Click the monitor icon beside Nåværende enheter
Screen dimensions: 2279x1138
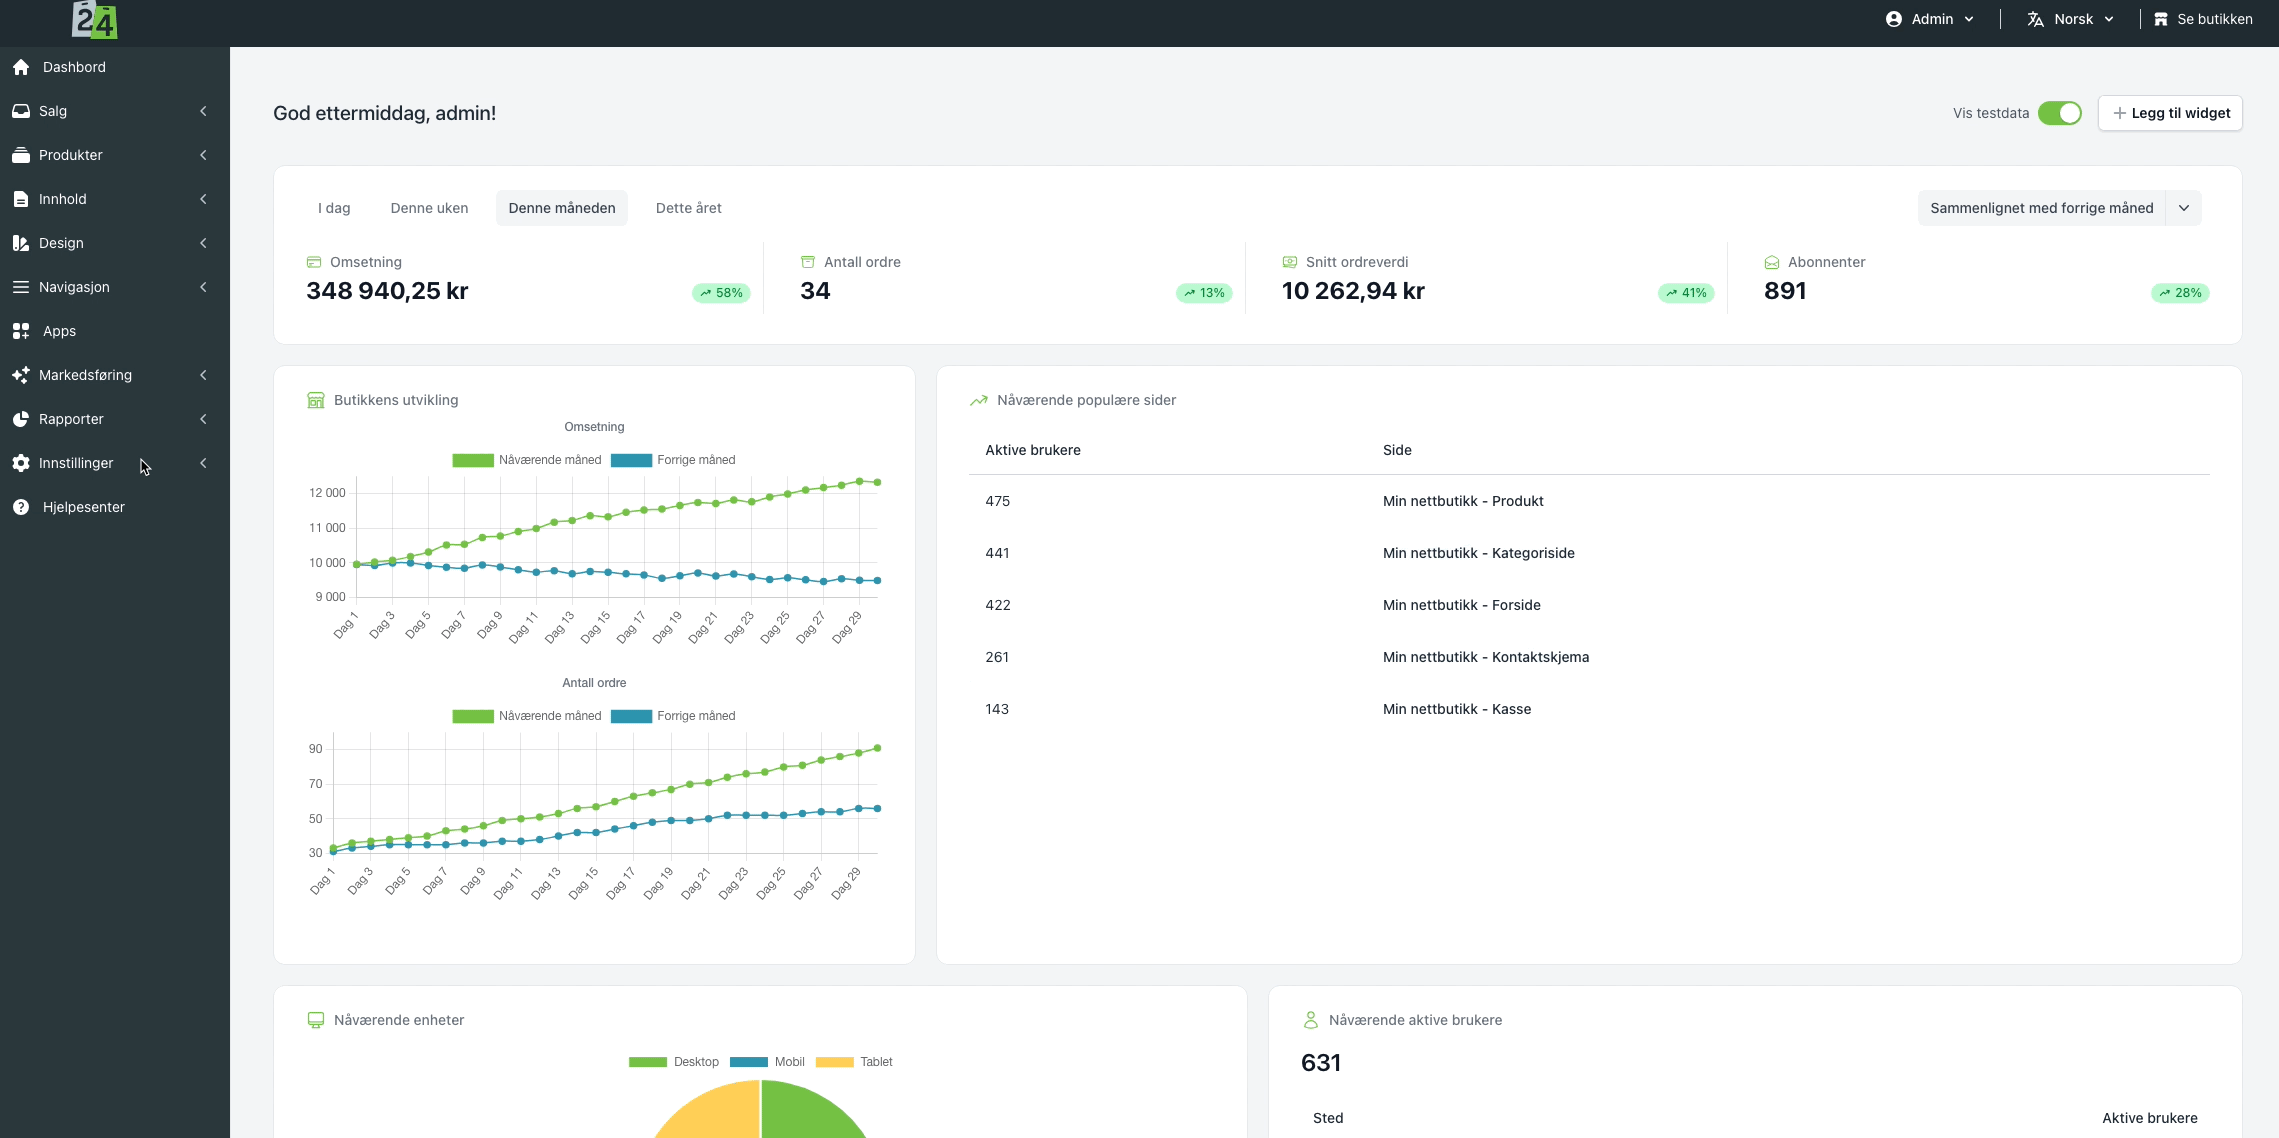316,1020
